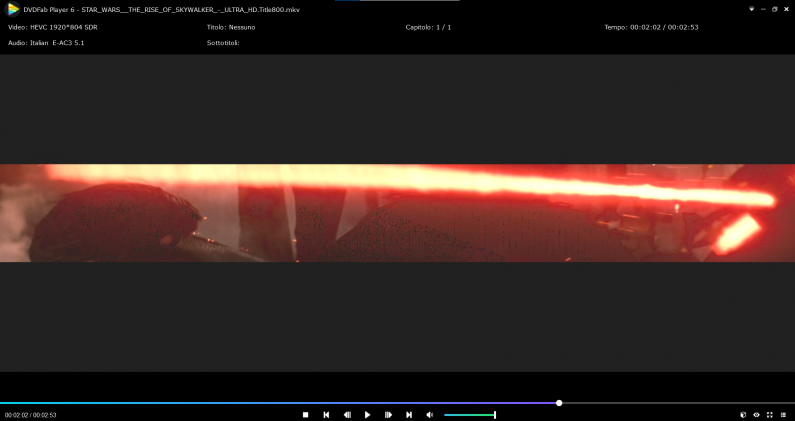Click the DVDFab Player 6 logo
Screen dimensions: 795x421
[x=13, y=9]
